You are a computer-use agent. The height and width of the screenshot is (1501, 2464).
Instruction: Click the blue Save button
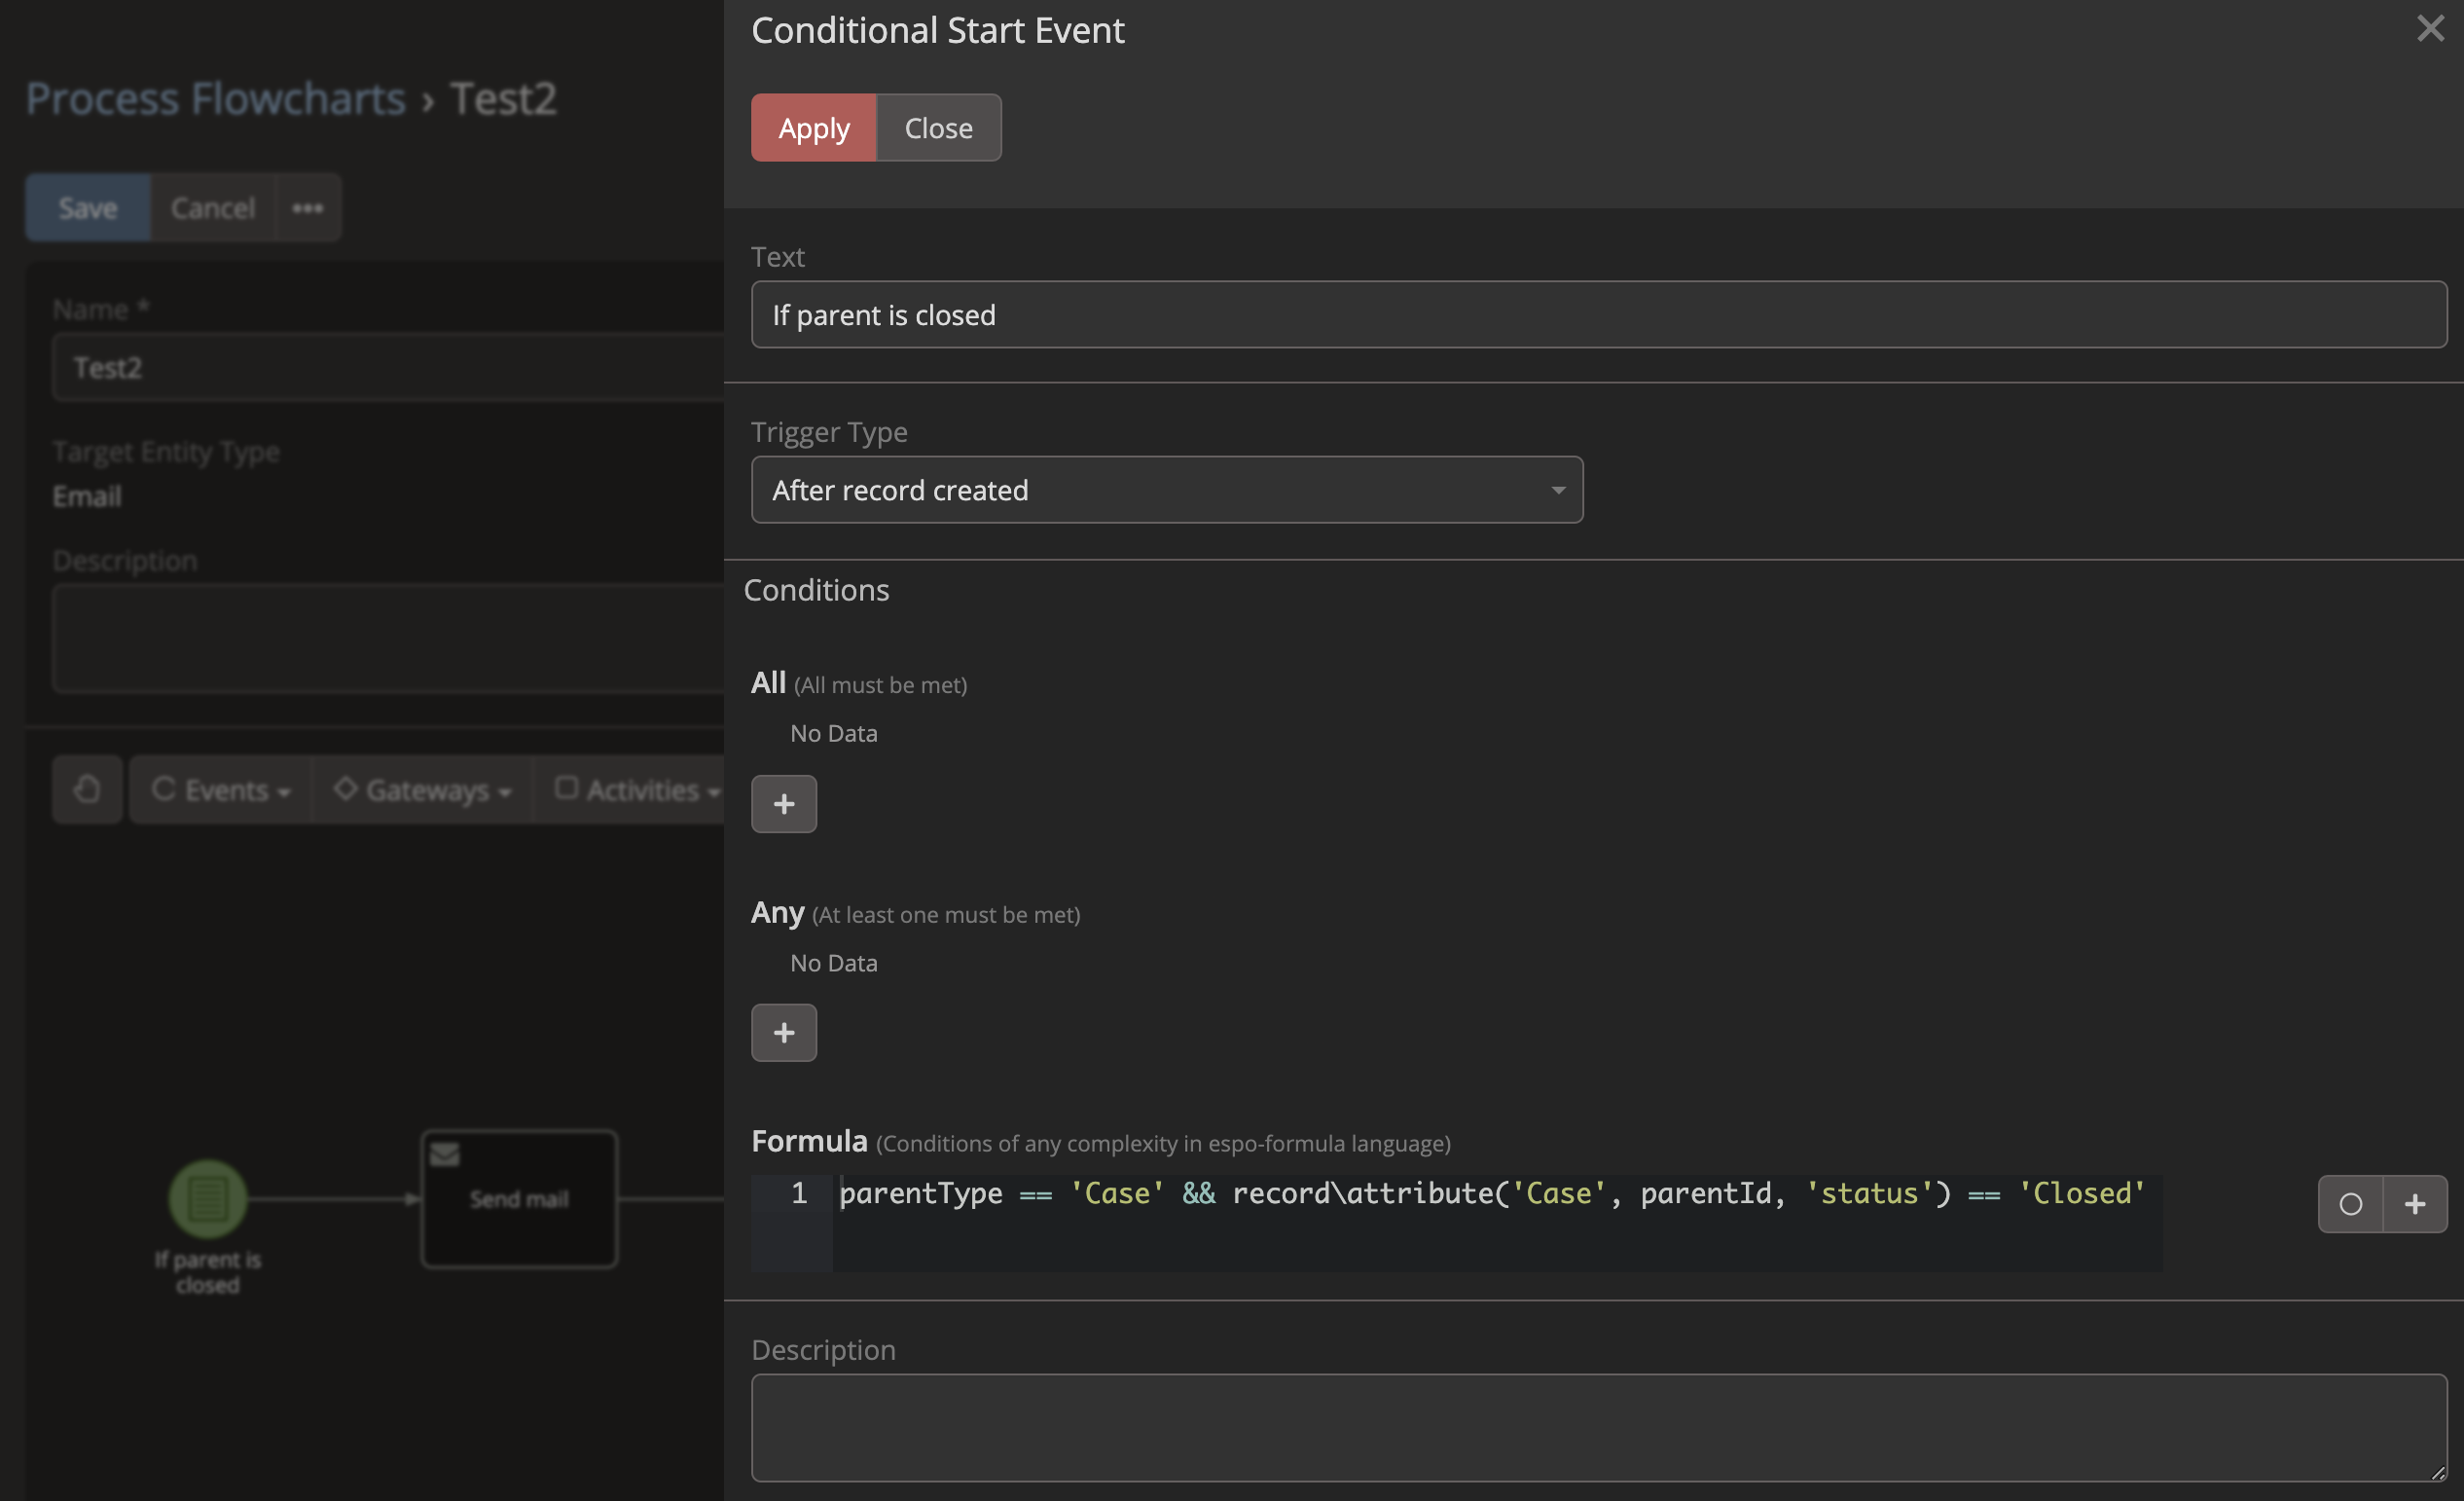point(88,208)
